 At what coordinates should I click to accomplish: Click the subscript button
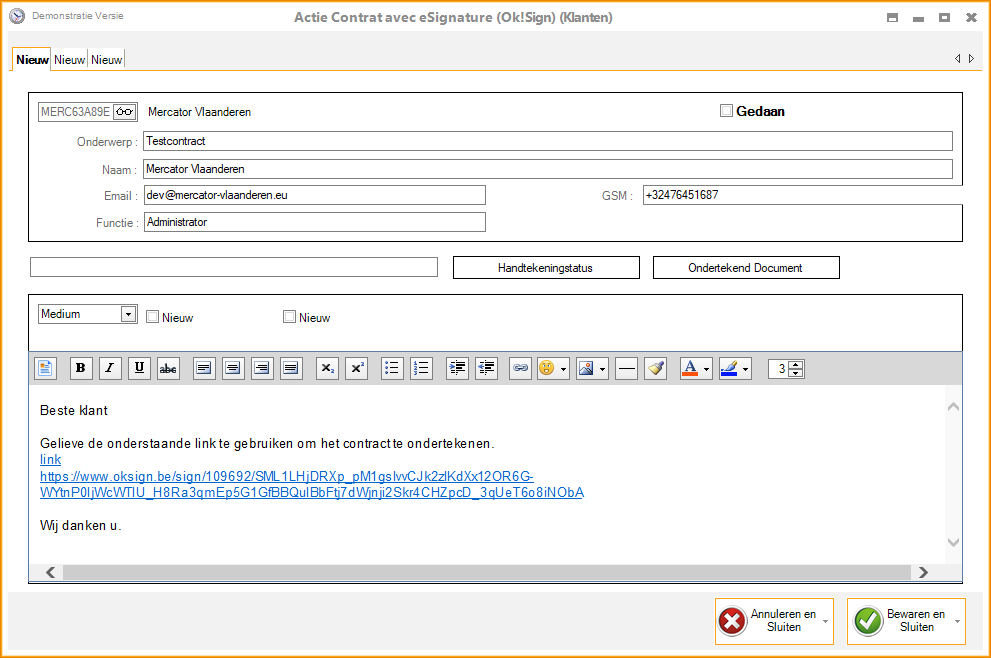327,368
